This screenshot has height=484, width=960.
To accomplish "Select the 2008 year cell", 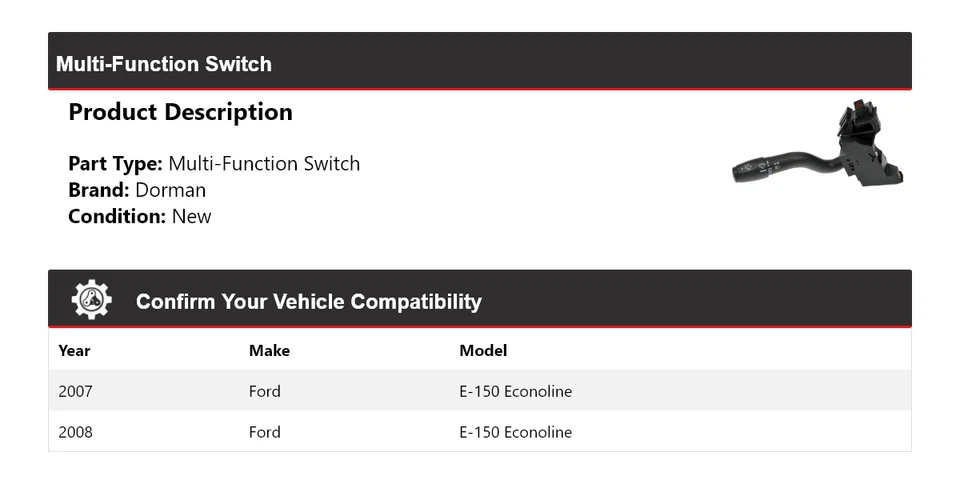I will [x=75, y=432].
